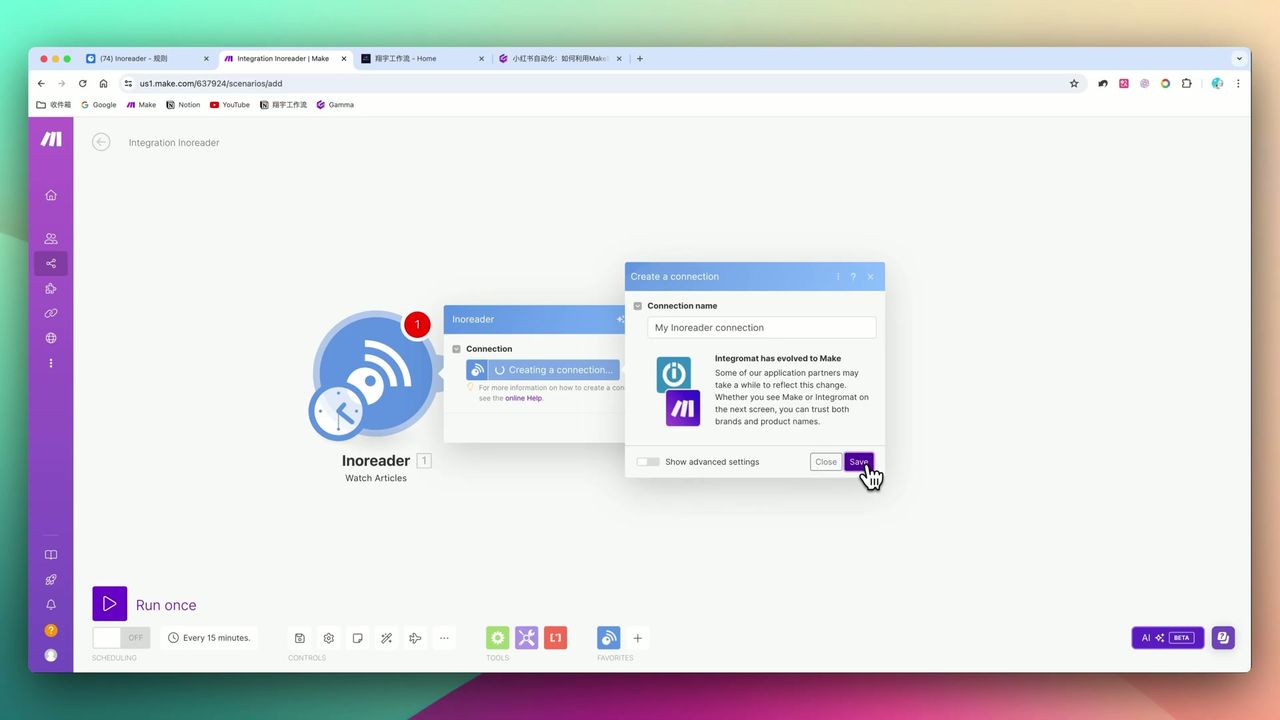Open the Connections link icon in sidebar

[x=51, y=313]
